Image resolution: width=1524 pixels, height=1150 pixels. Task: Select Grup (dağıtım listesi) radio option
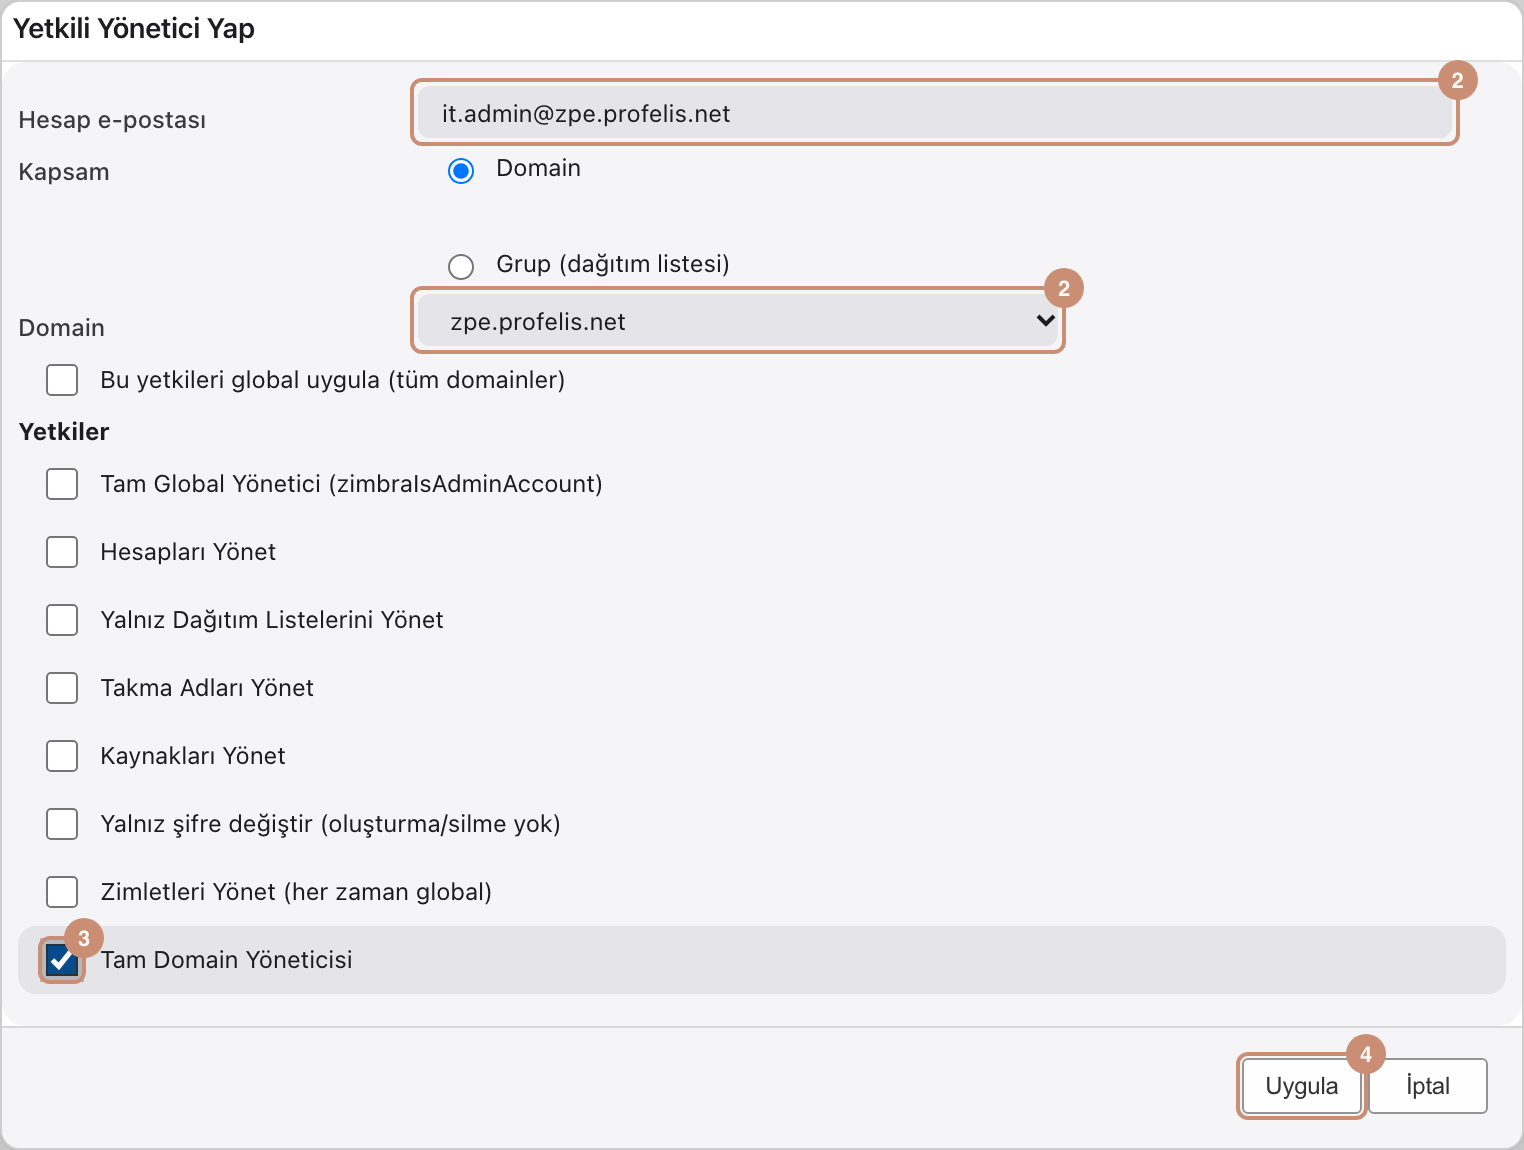coord(461,267)
